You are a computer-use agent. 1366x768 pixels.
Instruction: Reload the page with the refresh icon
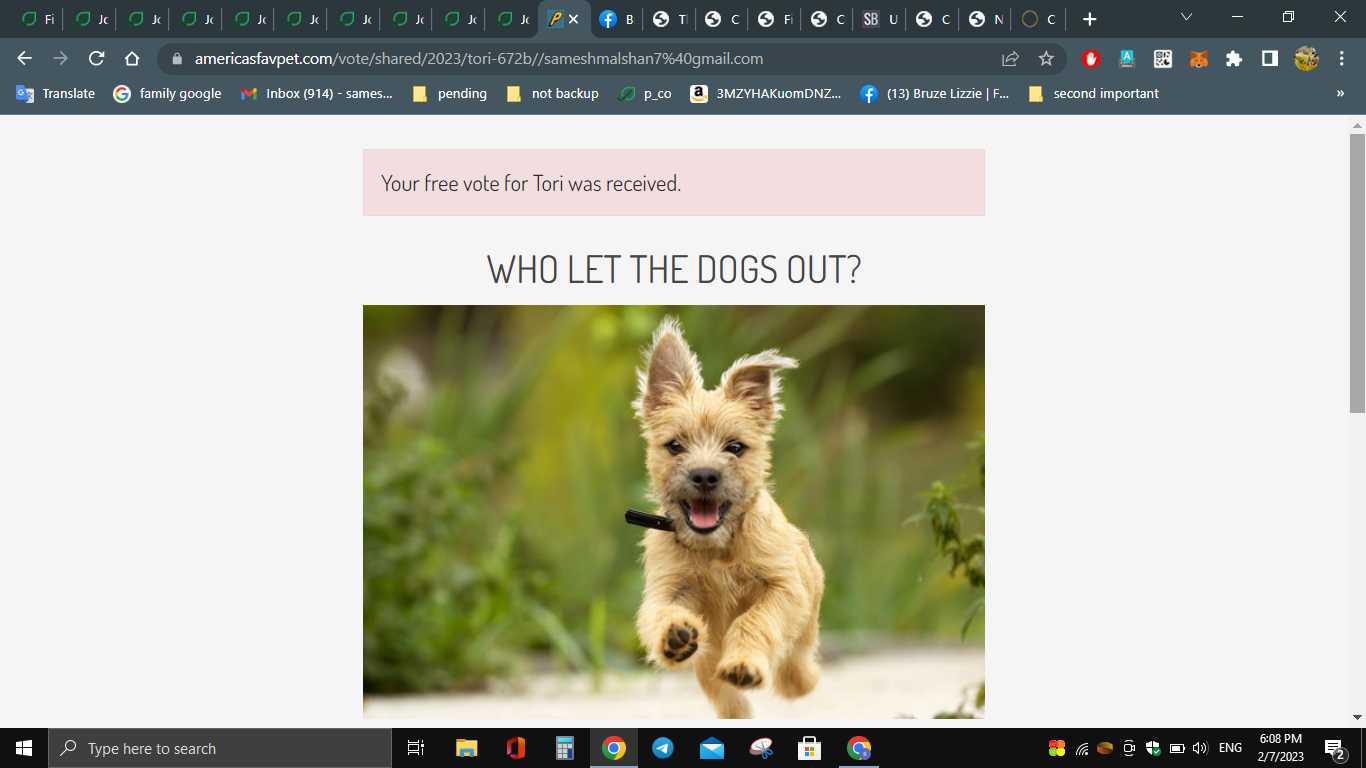(97, 59)
